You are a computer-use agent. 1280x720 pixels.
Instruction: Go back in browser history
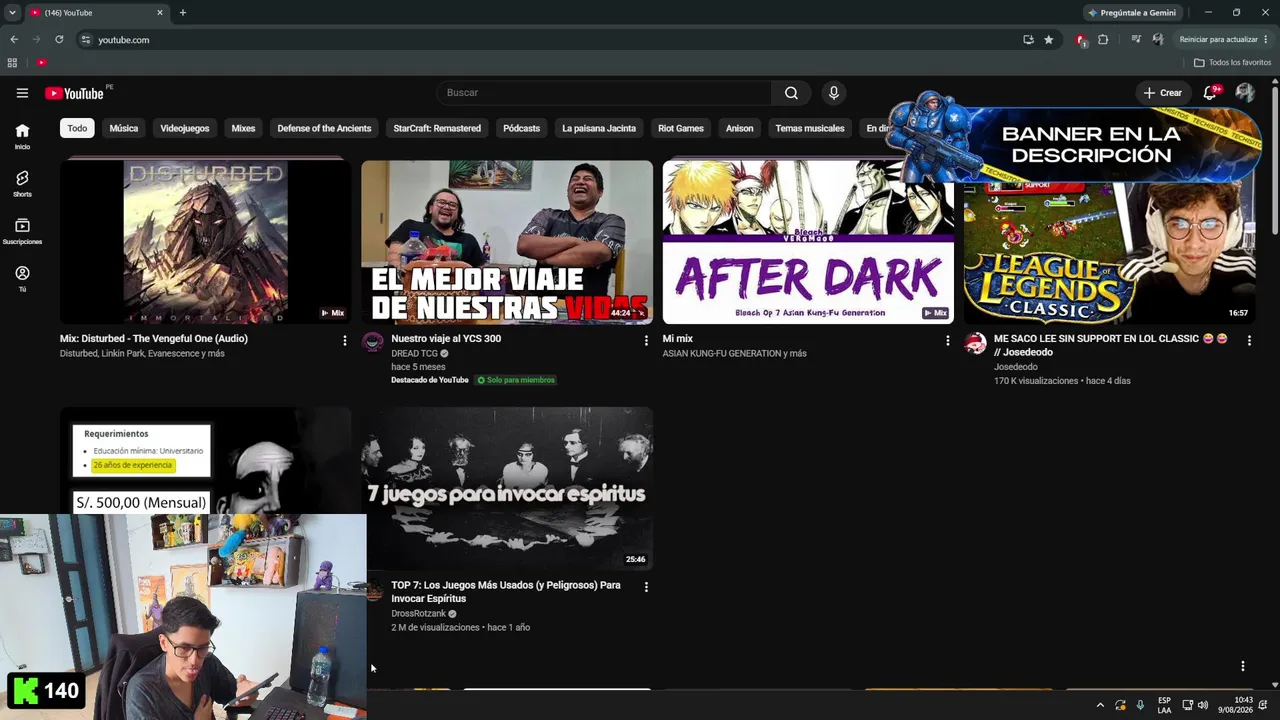coord(14,40)
